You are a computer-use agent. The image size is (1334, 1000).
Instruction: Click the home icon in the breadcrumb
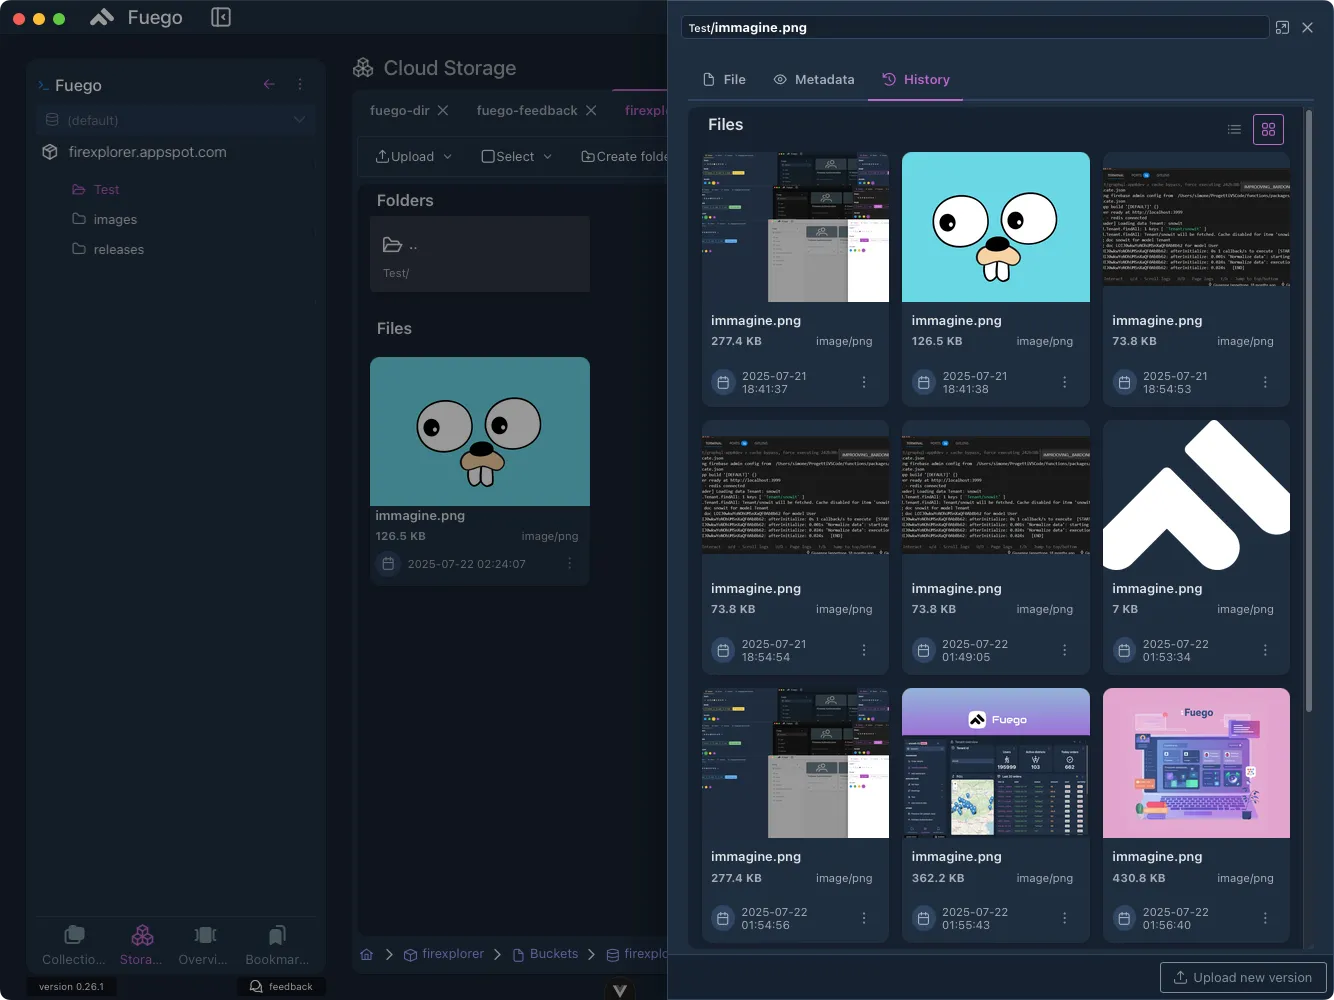point(367,954)
